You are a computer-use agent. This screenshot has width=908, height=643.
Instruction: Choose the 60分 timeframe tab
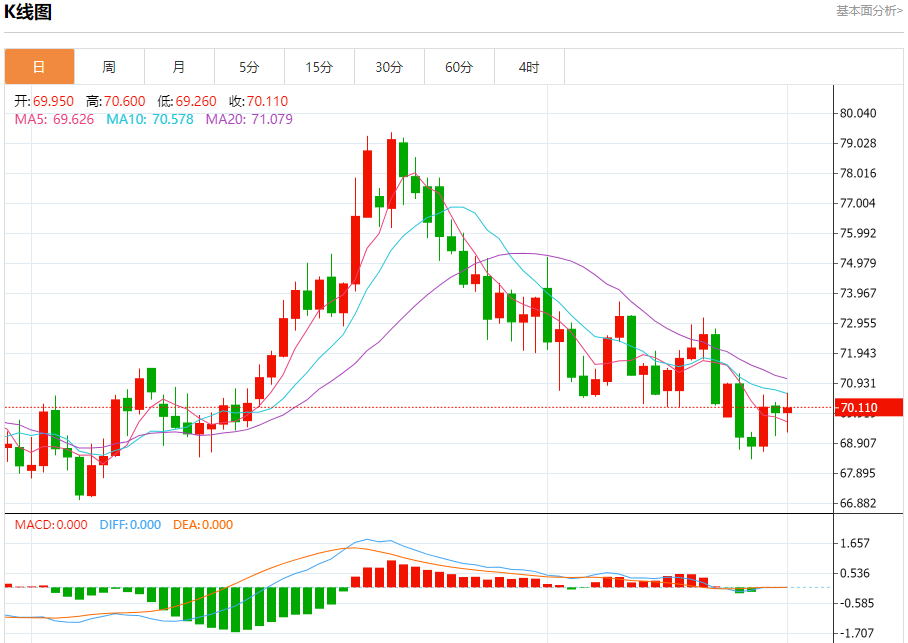459,67
